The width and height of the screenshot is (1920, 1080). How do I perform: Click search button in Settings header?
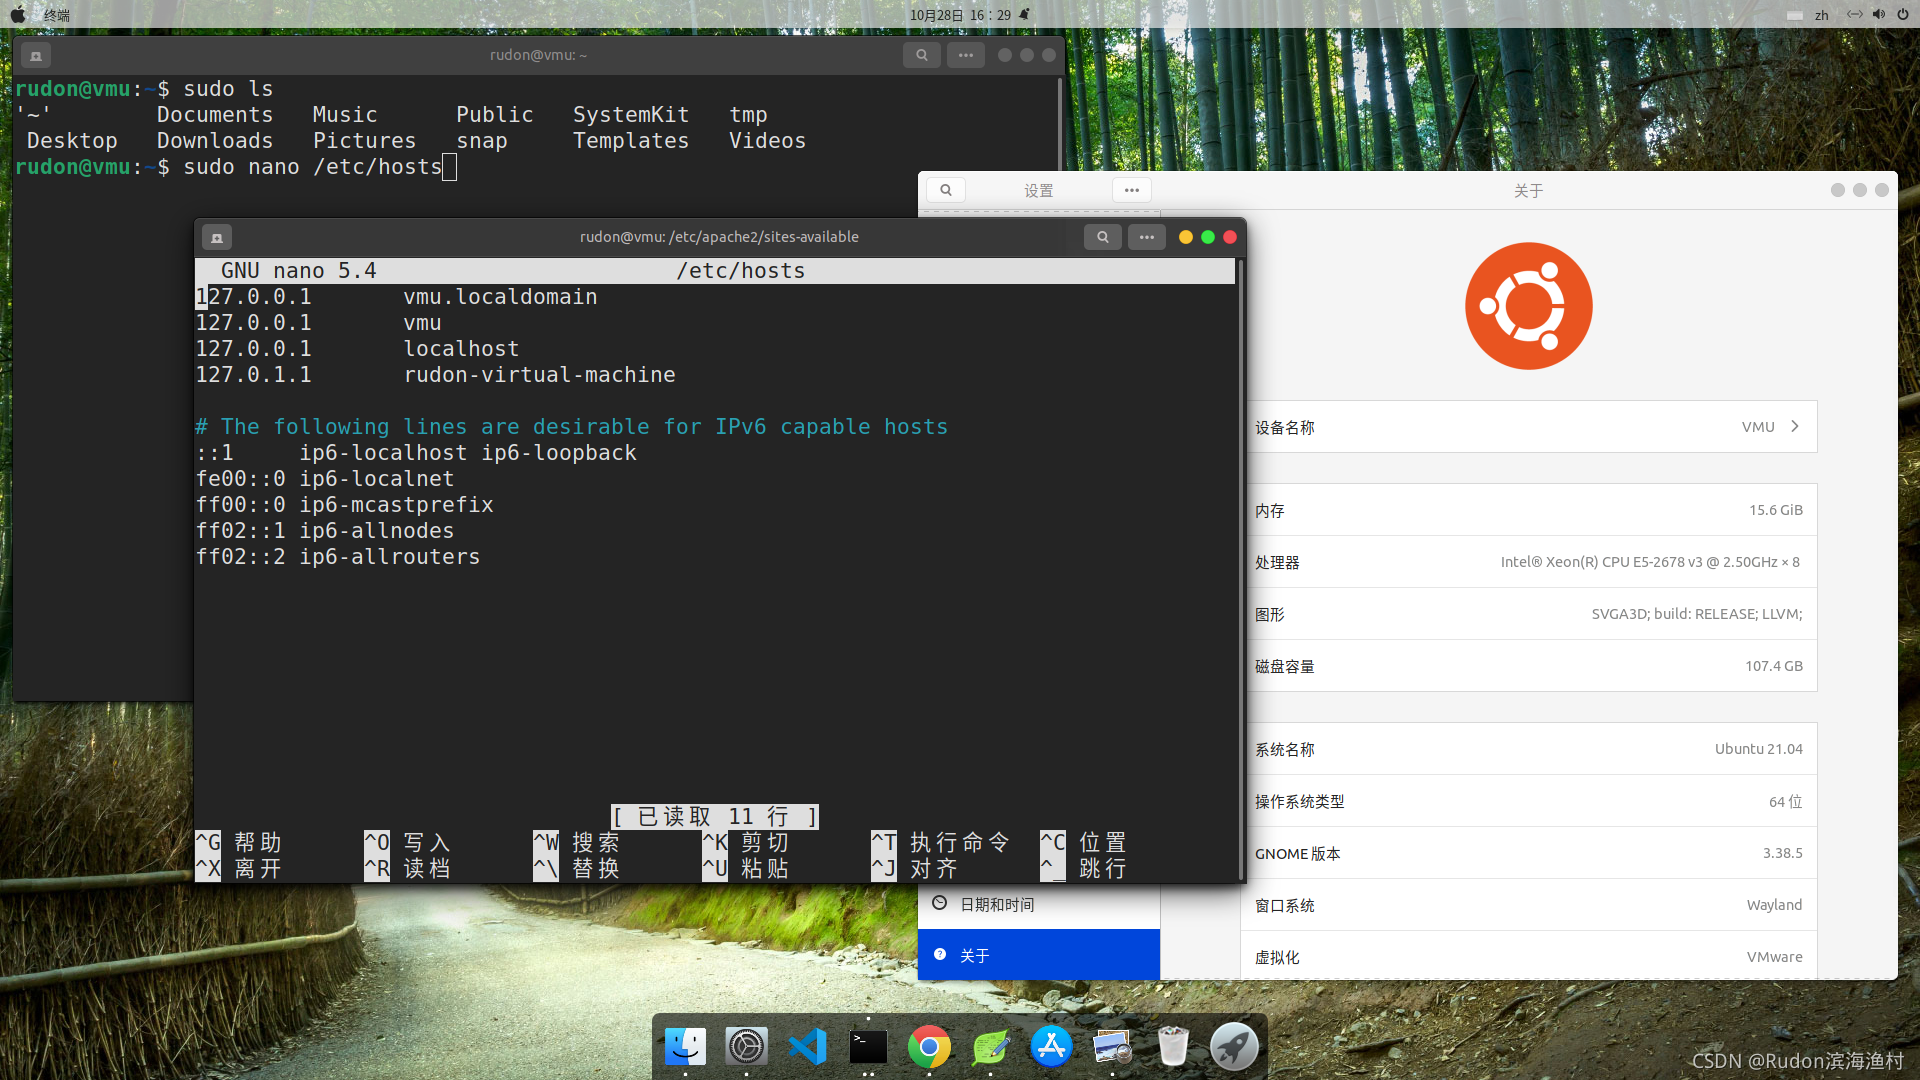click(945, 190)
